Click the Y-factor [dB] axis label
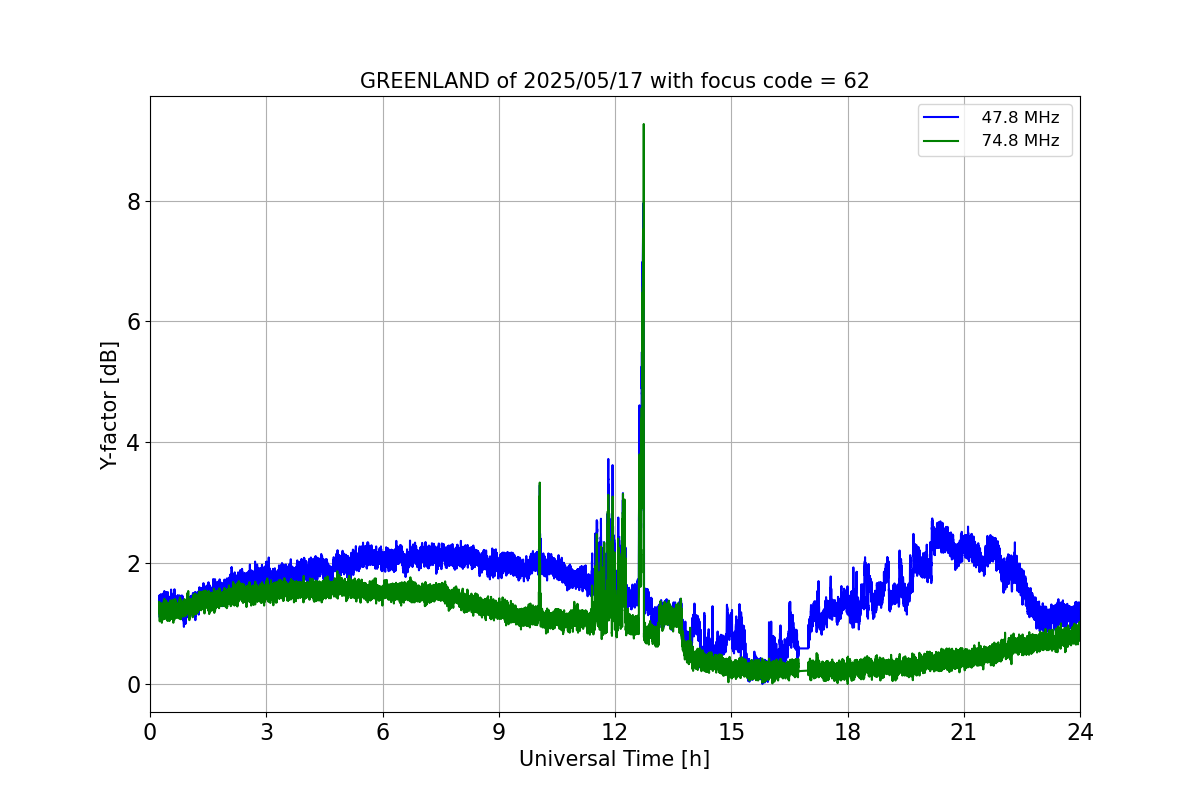Viewport: 1200px width, 800px height. (x=109, y=405)
